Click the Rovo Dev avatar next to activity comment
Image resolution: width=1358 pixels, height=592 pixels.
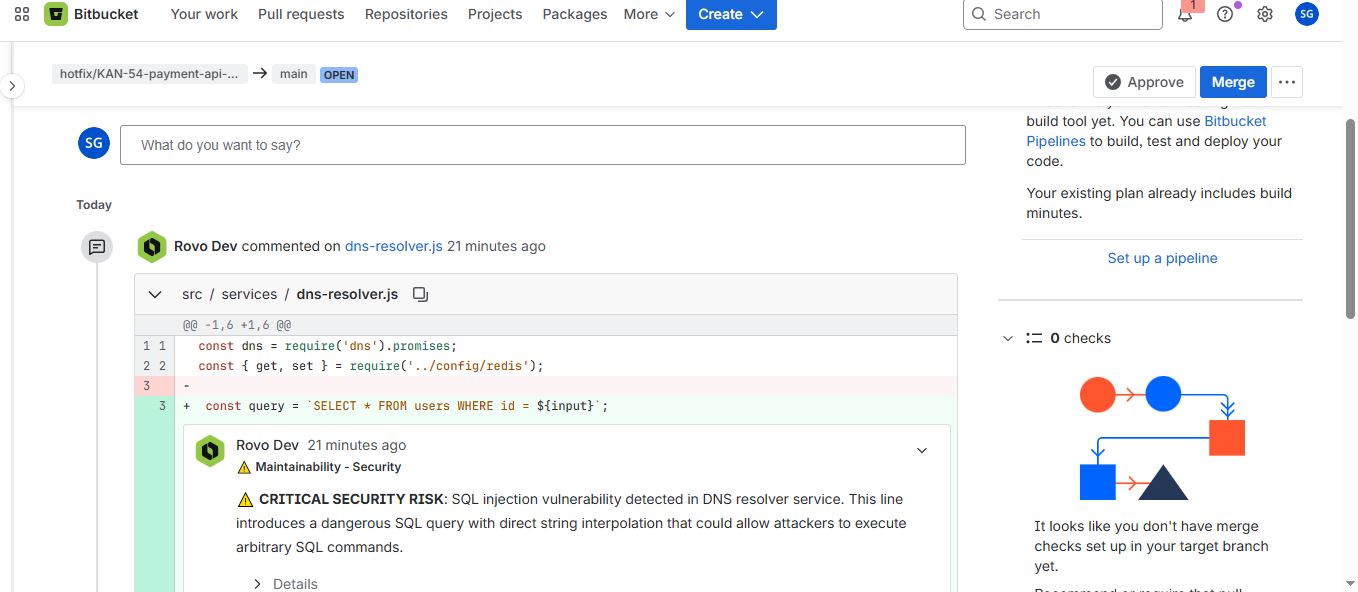point(152,246)
